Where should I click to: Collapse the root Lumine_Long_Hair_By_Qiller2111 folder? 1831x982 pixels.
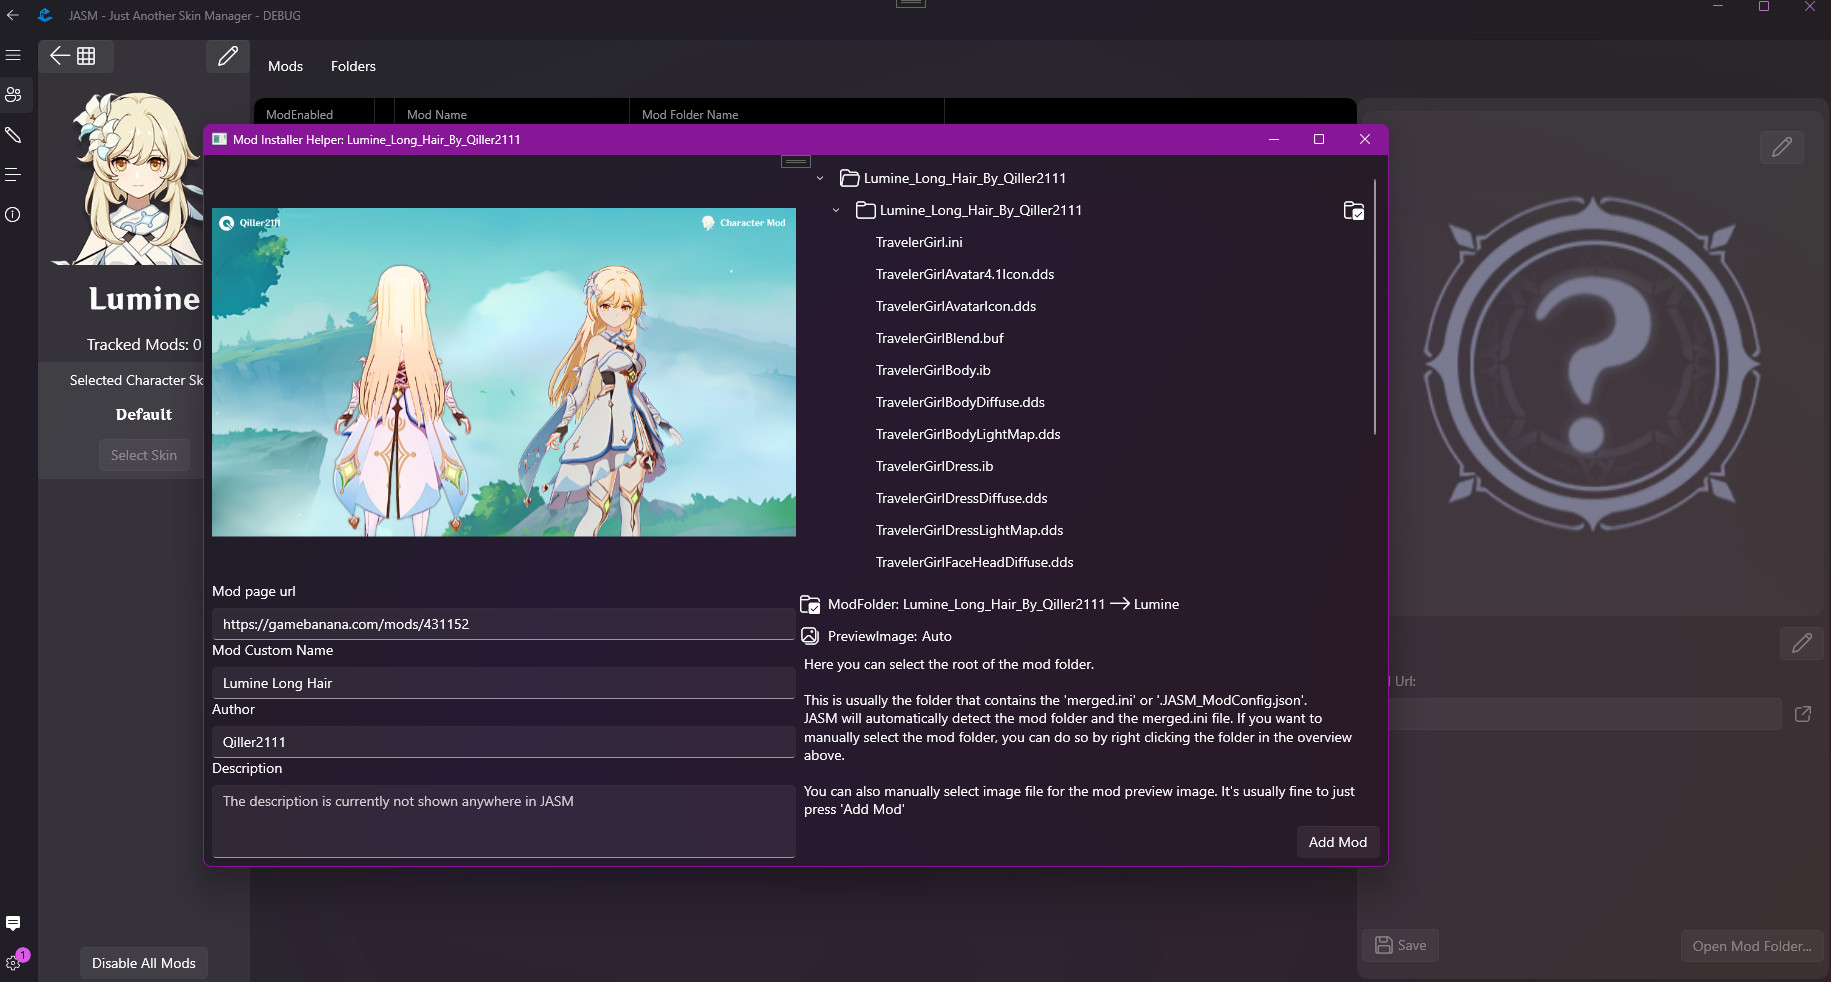pyautogui.click(x=820, y=179)
